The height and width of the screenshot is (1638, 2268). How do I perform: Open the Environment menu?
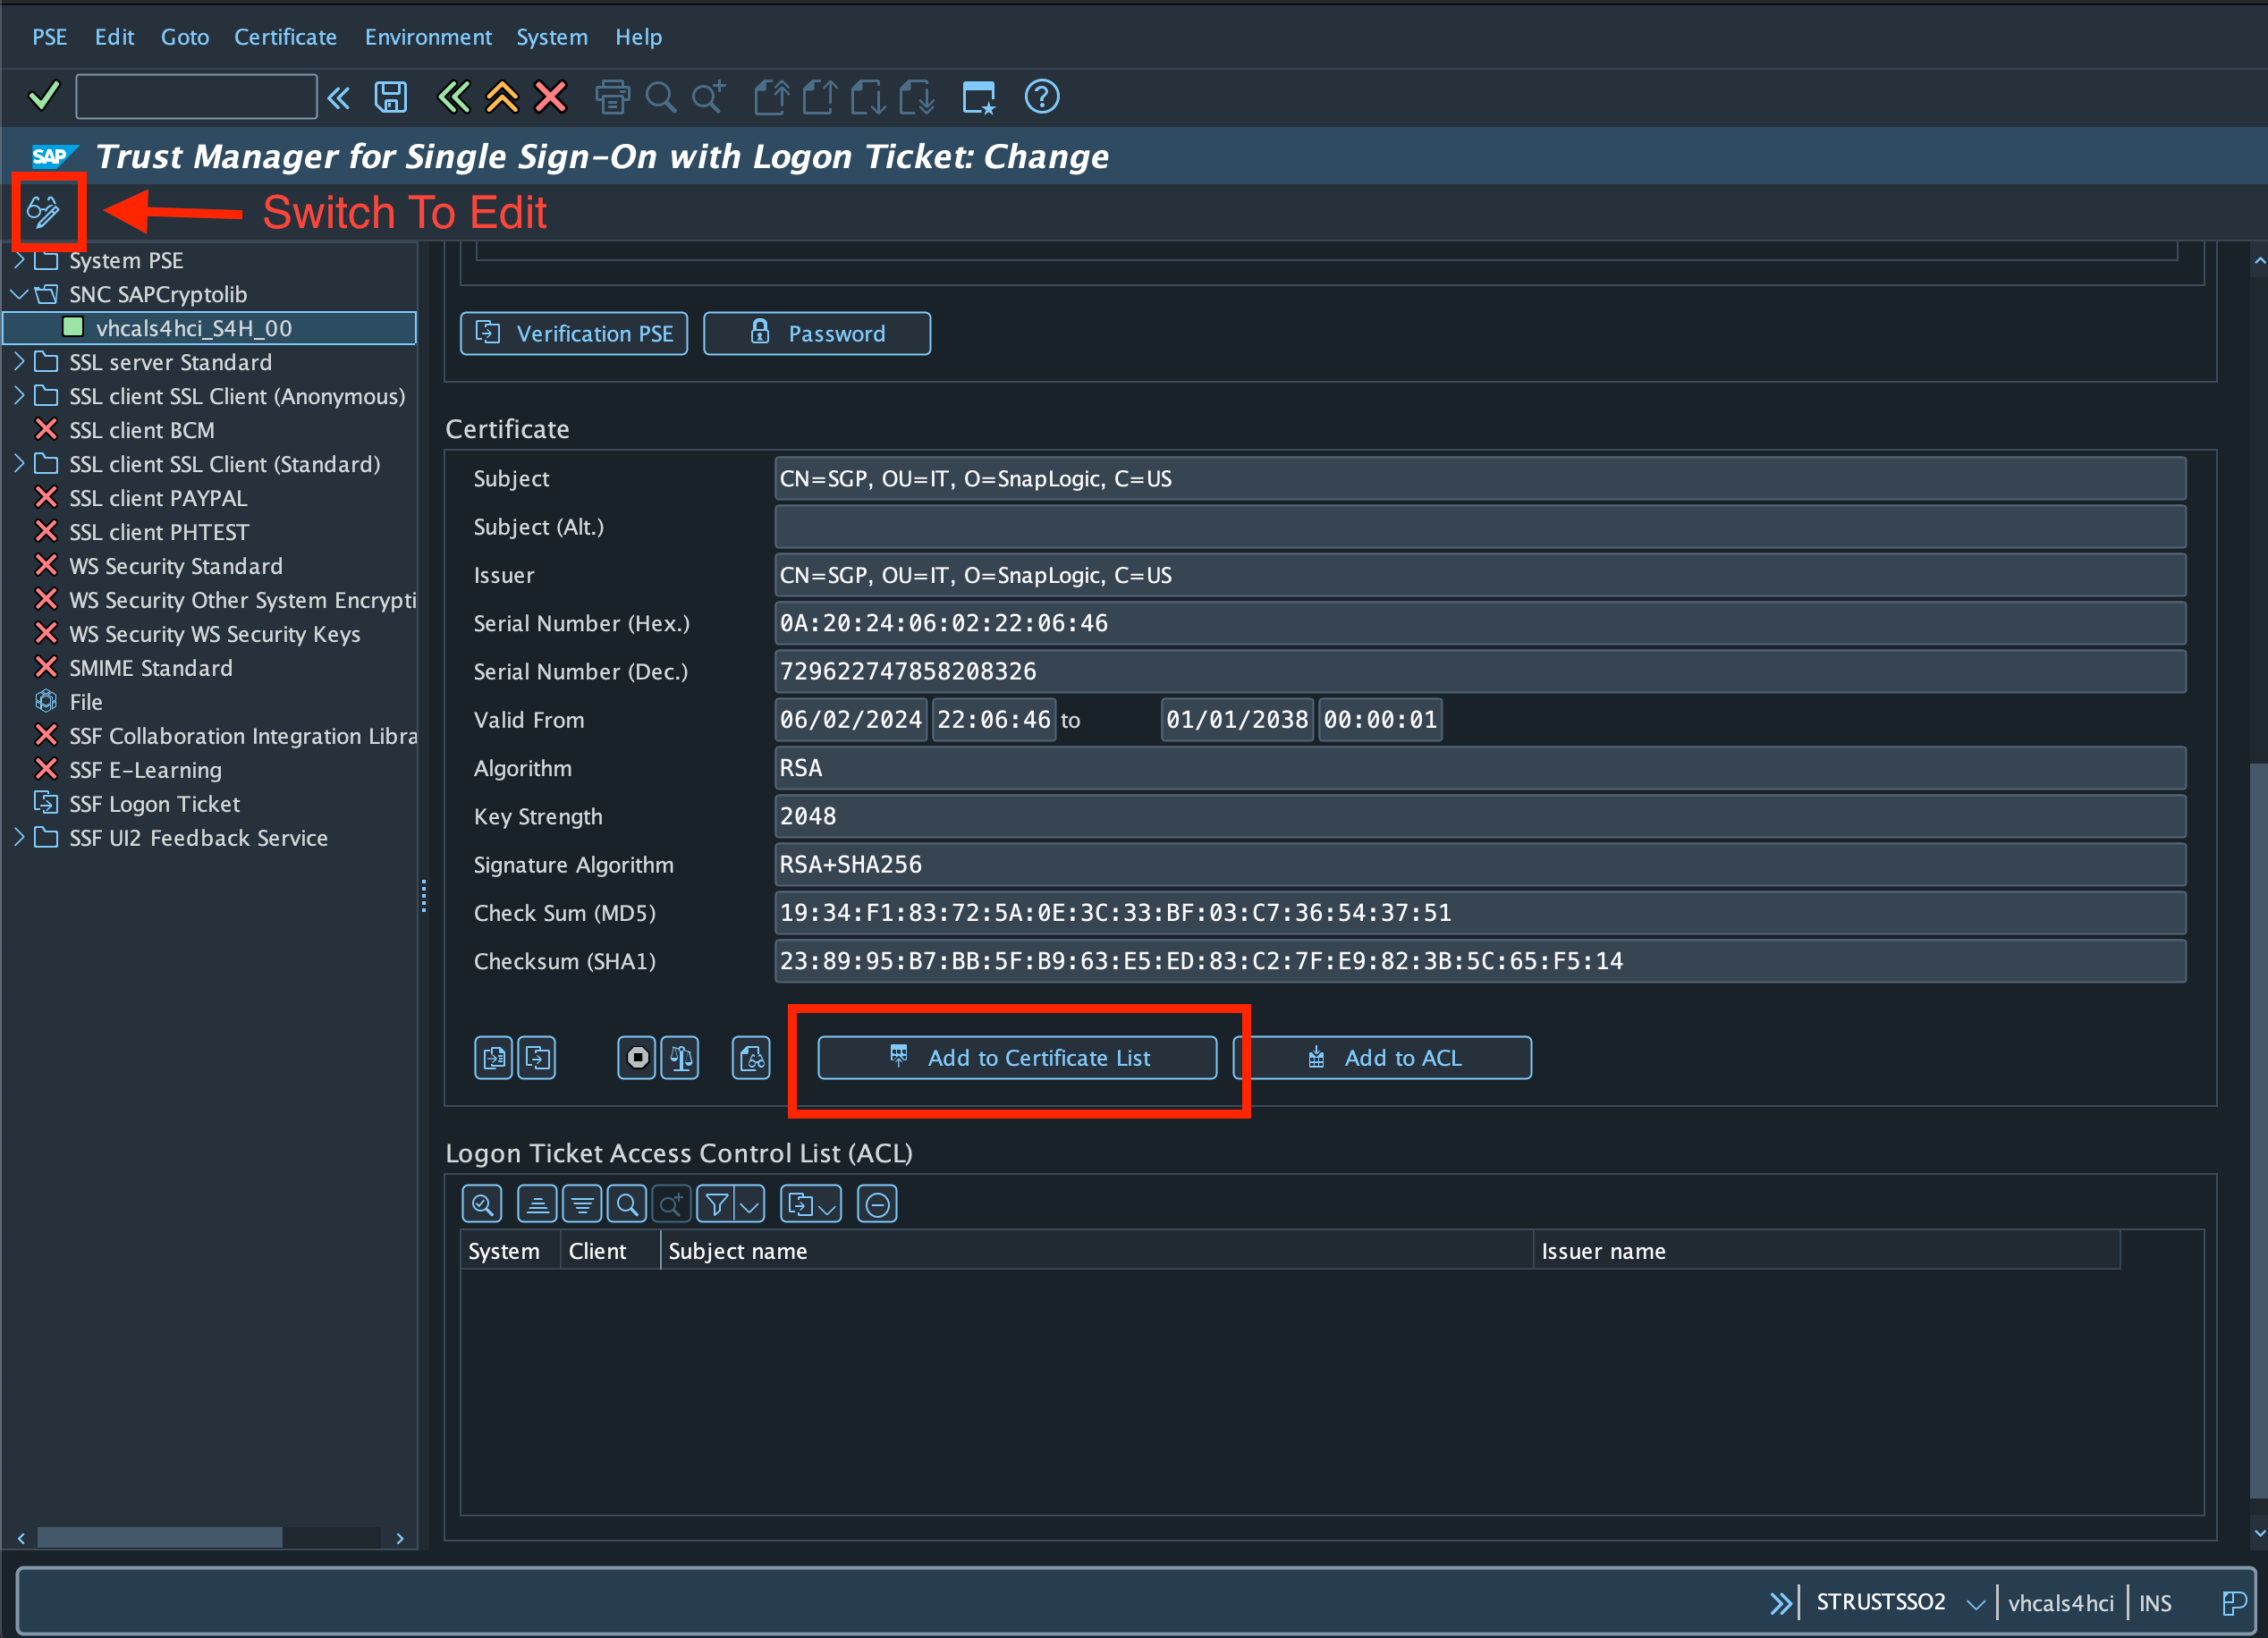coord(428,37)
